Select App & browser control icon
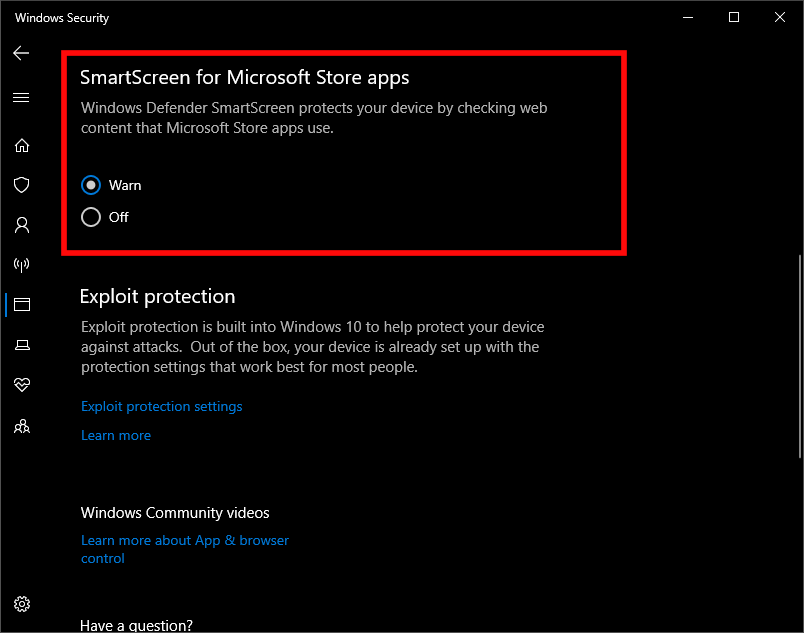The image size is (804, 633). (21, 305)
